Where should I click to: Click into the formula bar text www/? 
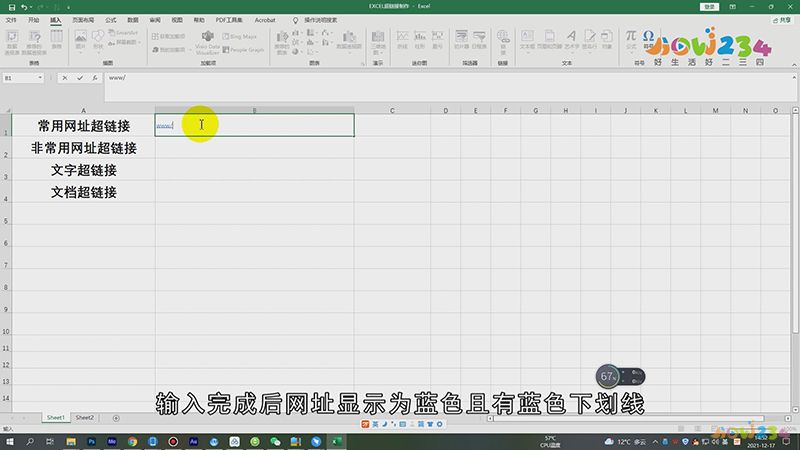(x=117, y=78)
